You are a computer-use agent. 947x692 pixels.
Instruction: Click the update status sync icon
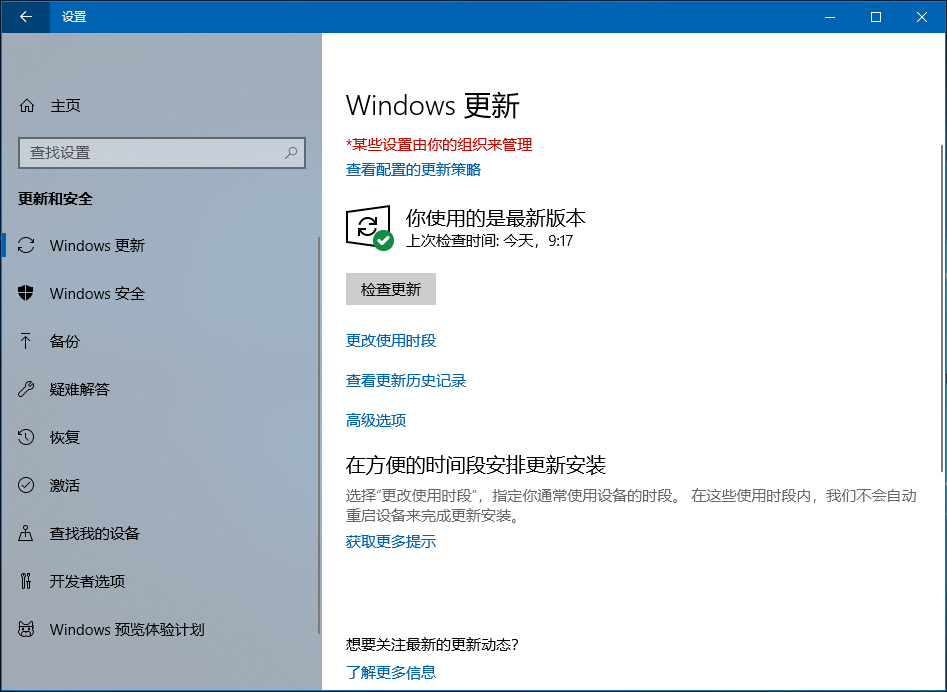click(x=367, y=227)
